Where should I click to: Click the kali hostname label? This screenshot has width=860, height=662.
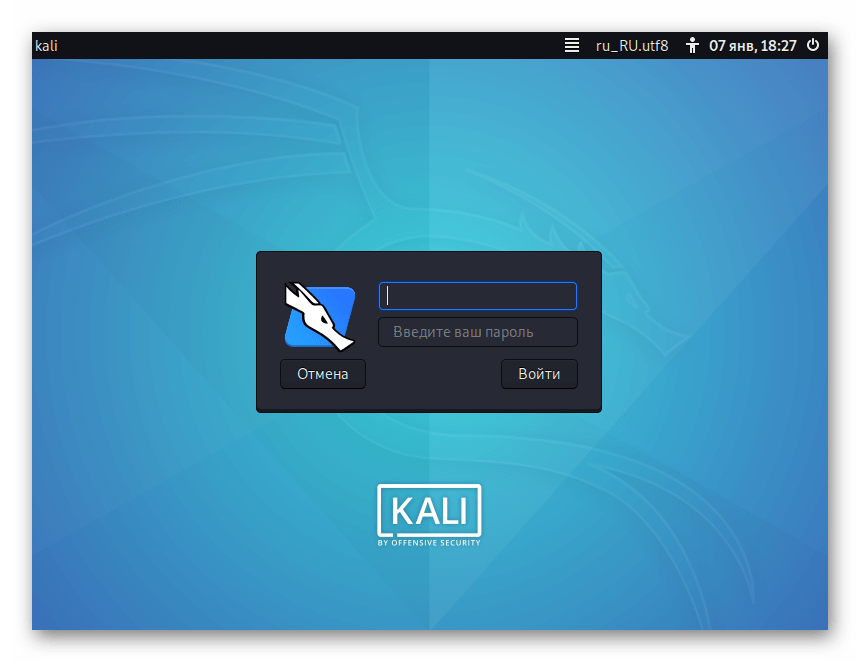46,45
